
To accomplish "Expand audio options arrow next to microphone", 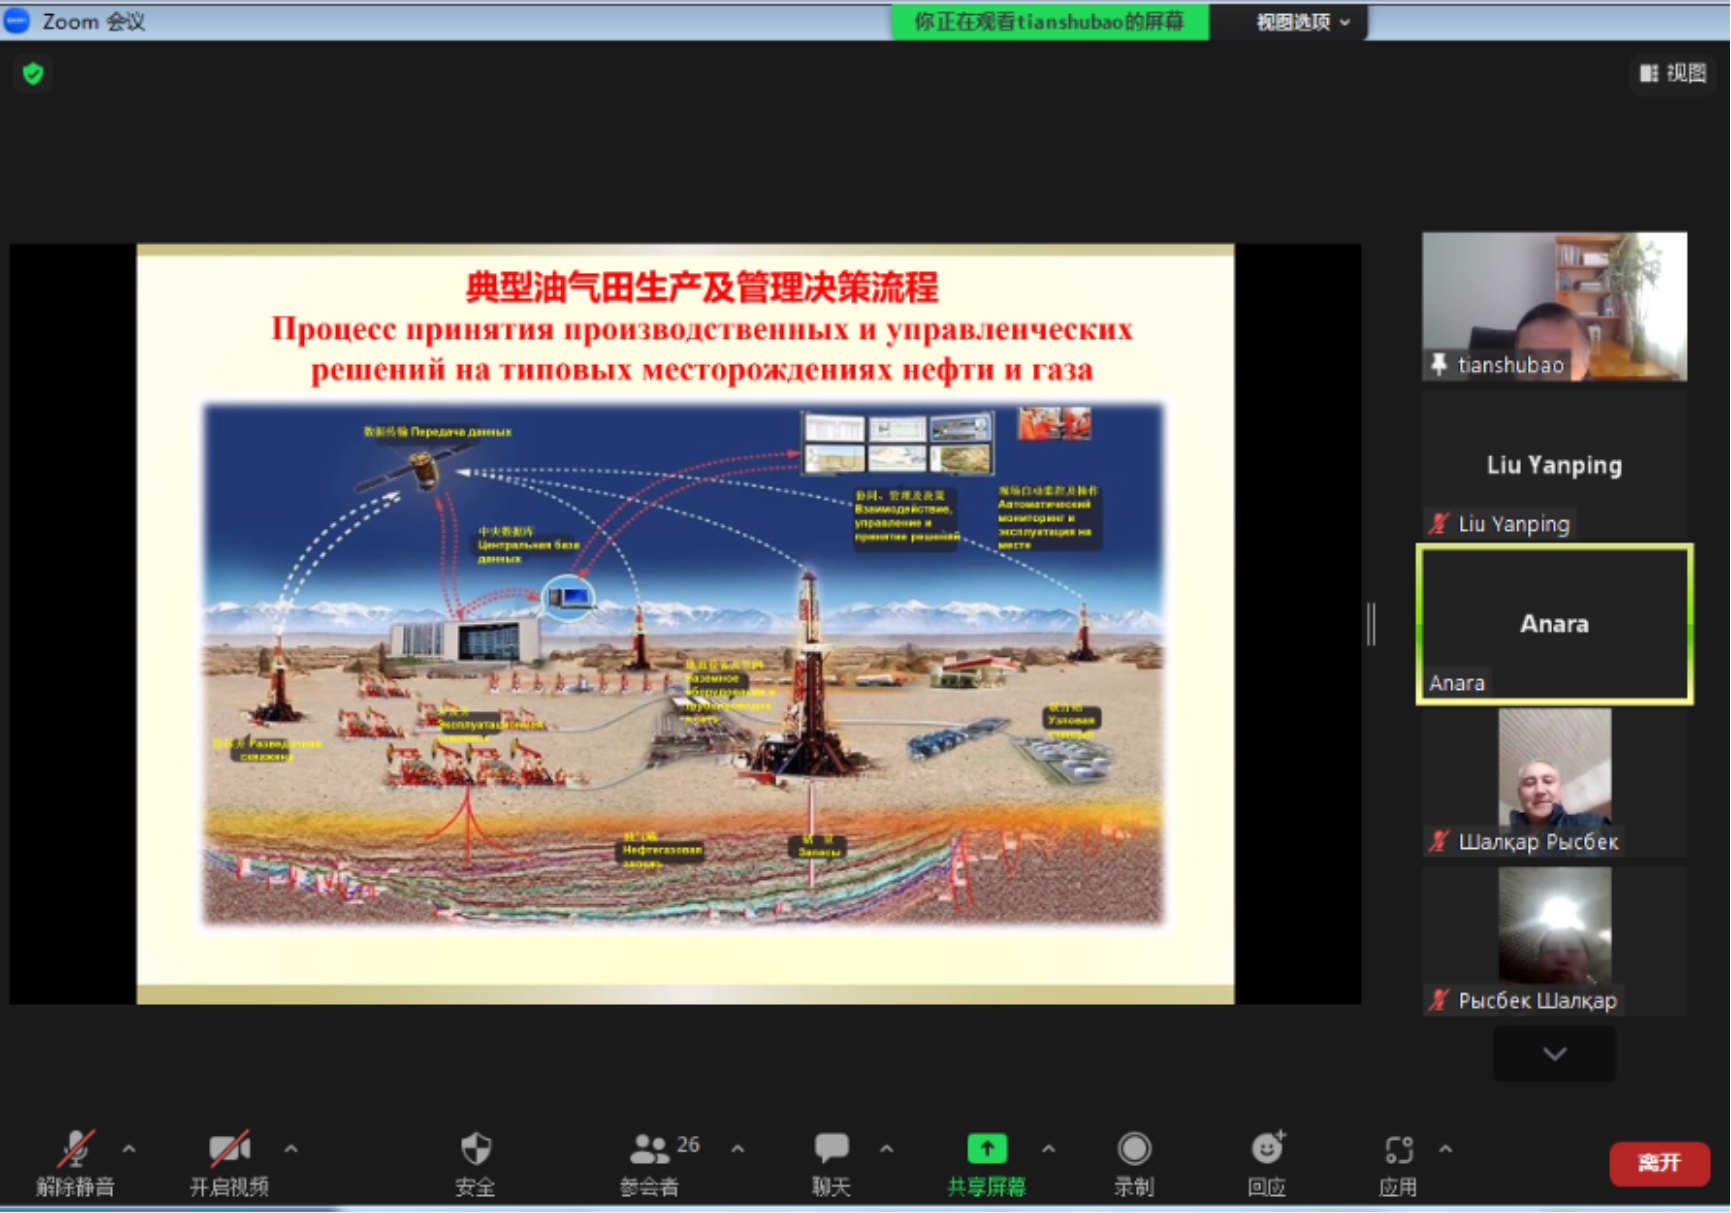I will (129, 1149).
